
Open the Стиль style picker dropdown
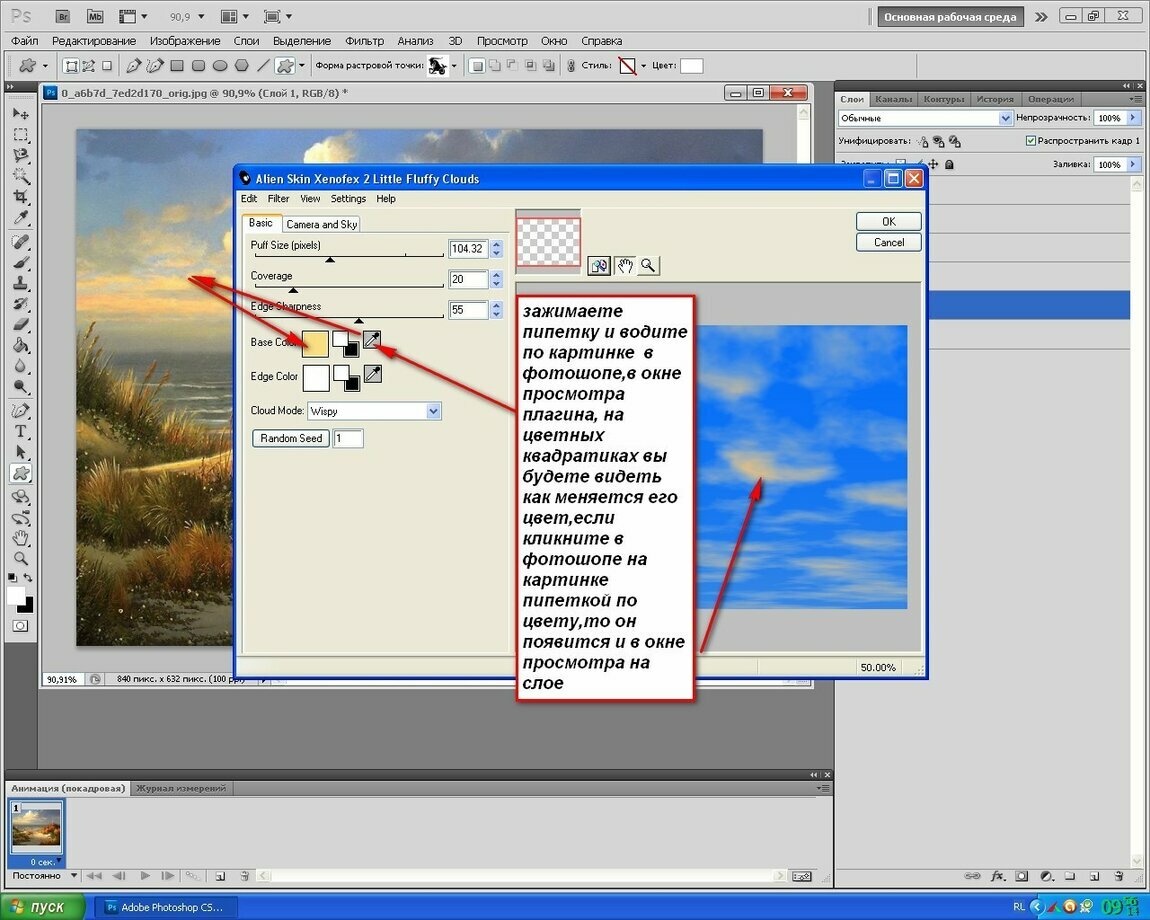pos(643,66)
